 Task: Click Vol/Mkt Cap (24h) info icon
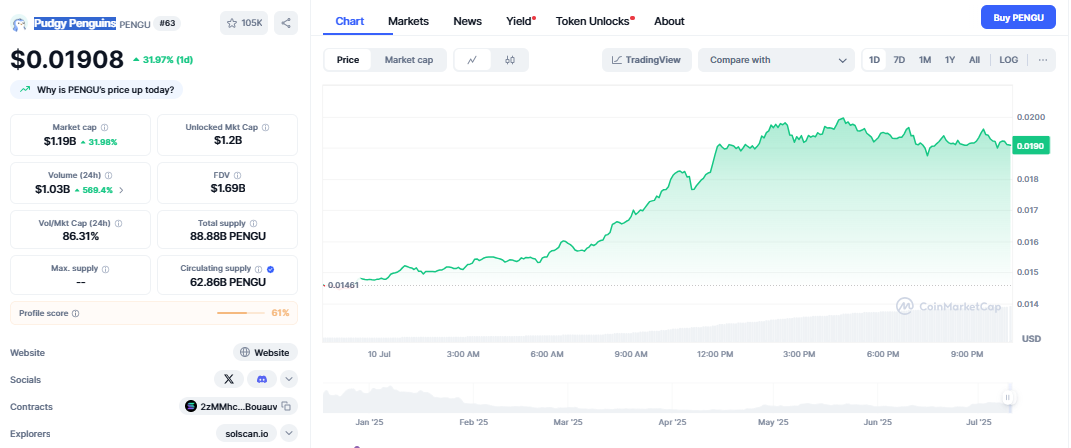click(x=118, y=223)
